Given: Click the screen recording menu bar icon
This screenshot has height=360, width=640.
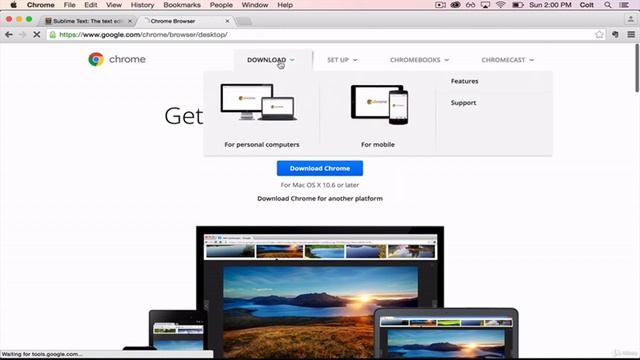Looking at the screenshot, I should 440,5.
